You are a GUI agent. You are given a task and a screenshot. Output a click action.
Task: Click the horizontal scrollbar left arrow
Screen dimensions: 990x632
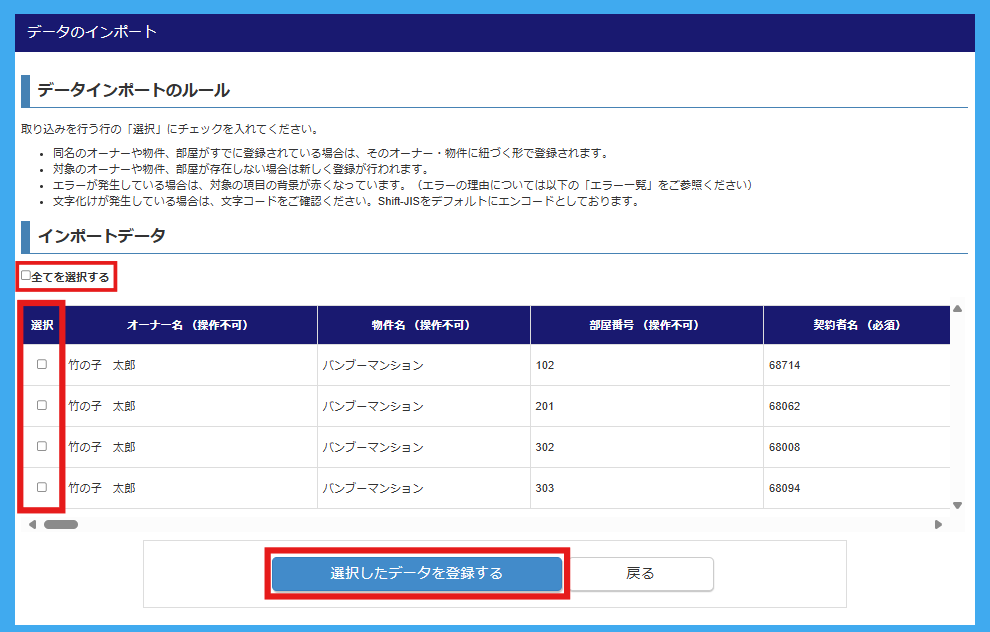tap(32, 524)
